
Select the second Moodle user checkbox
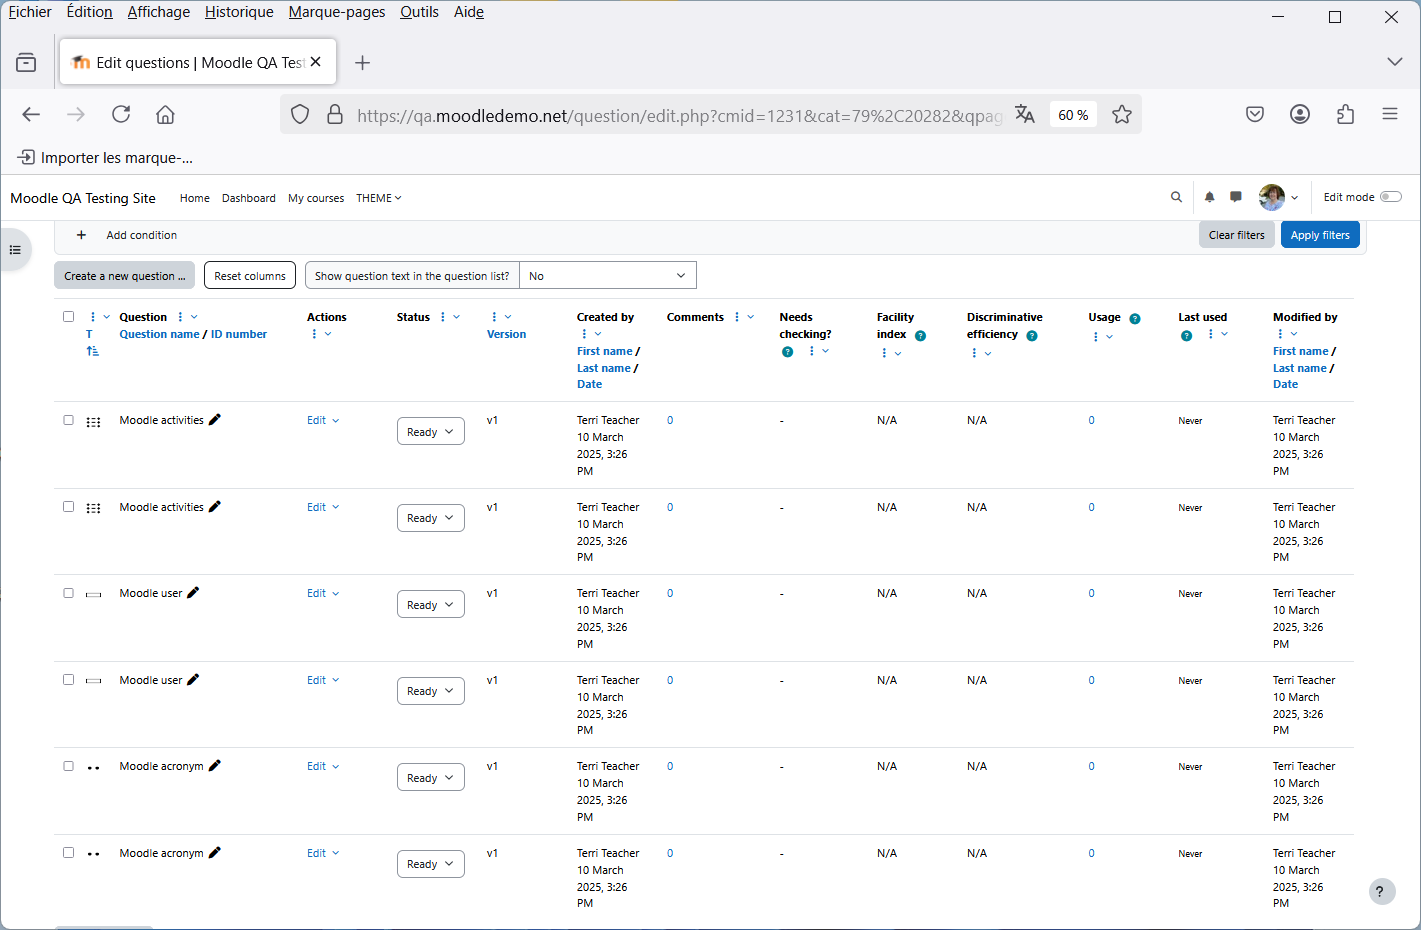(68, 679)
